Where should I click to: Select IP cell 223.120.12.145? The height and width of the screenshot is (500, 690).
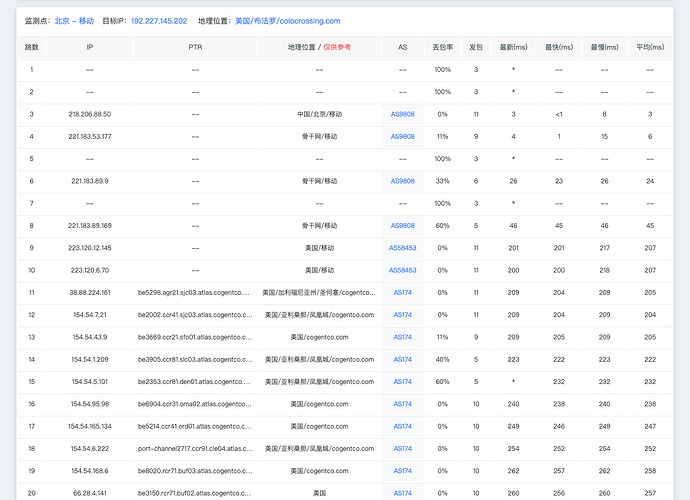coord(90,248)
